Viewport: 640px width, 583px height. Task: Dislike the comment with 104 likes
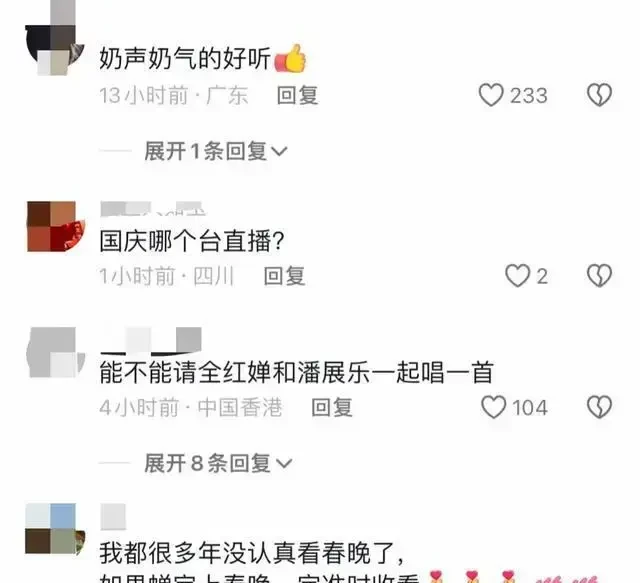pos(599,407)
